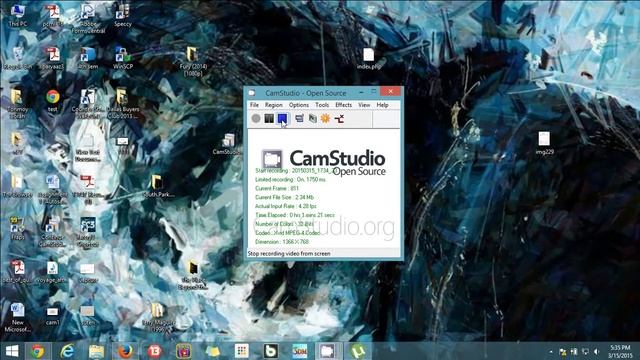Open Chrome from the taskbar
The width and height of the screenshot is (640, 360).
38,351
